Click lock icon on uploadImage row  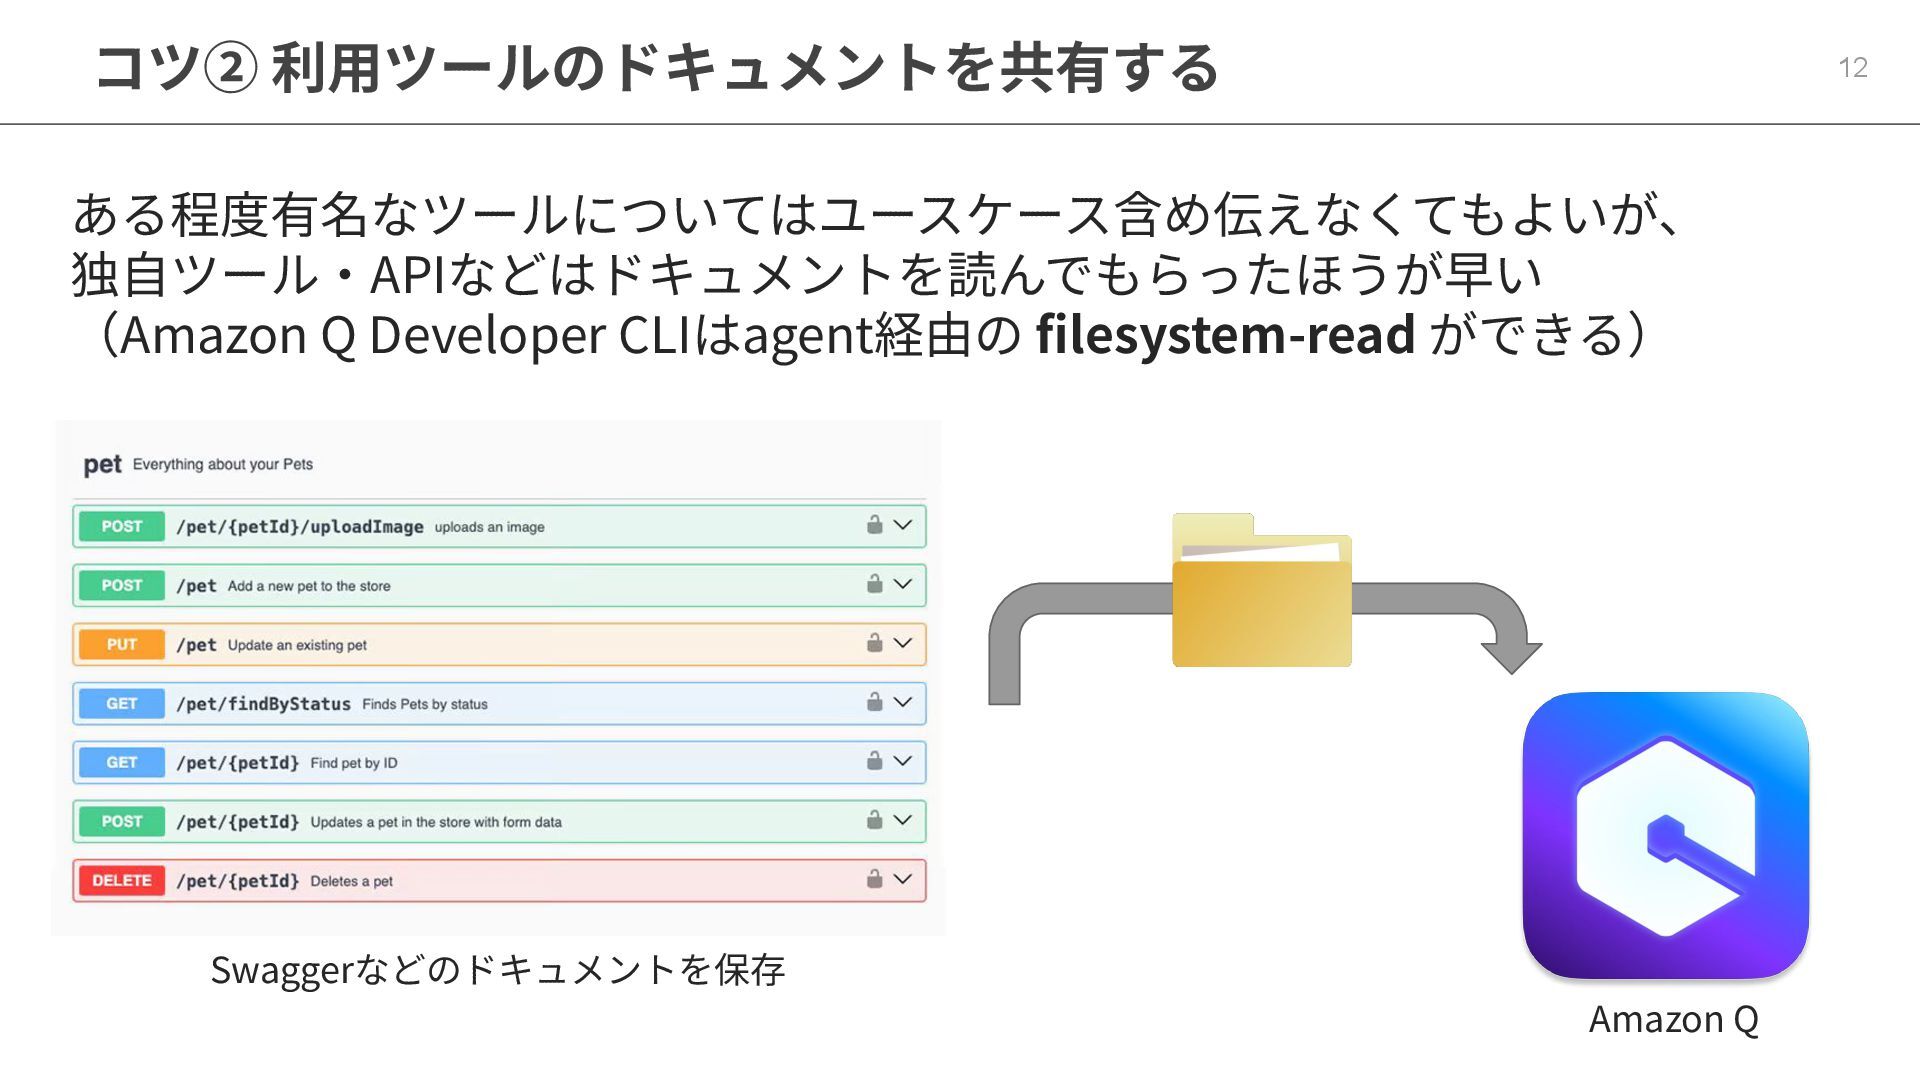coord(874,525)
